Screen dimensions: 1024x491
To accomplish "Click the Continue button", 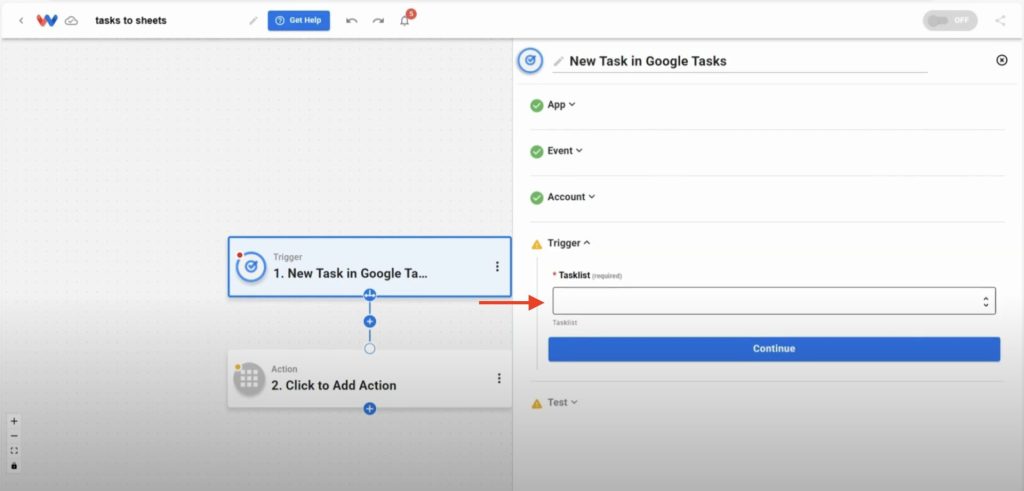I will pyautogui.click(x=774, y=349).
